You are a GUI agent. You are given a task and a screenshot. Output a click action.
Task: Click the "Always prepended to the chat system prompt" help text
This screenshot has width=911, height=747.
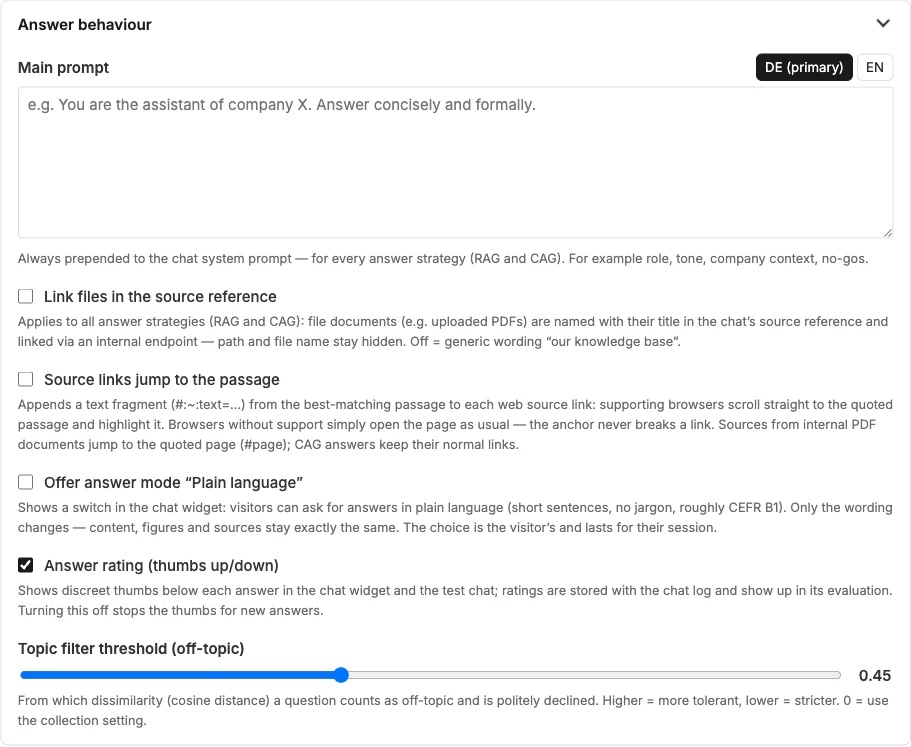[443, 258]
